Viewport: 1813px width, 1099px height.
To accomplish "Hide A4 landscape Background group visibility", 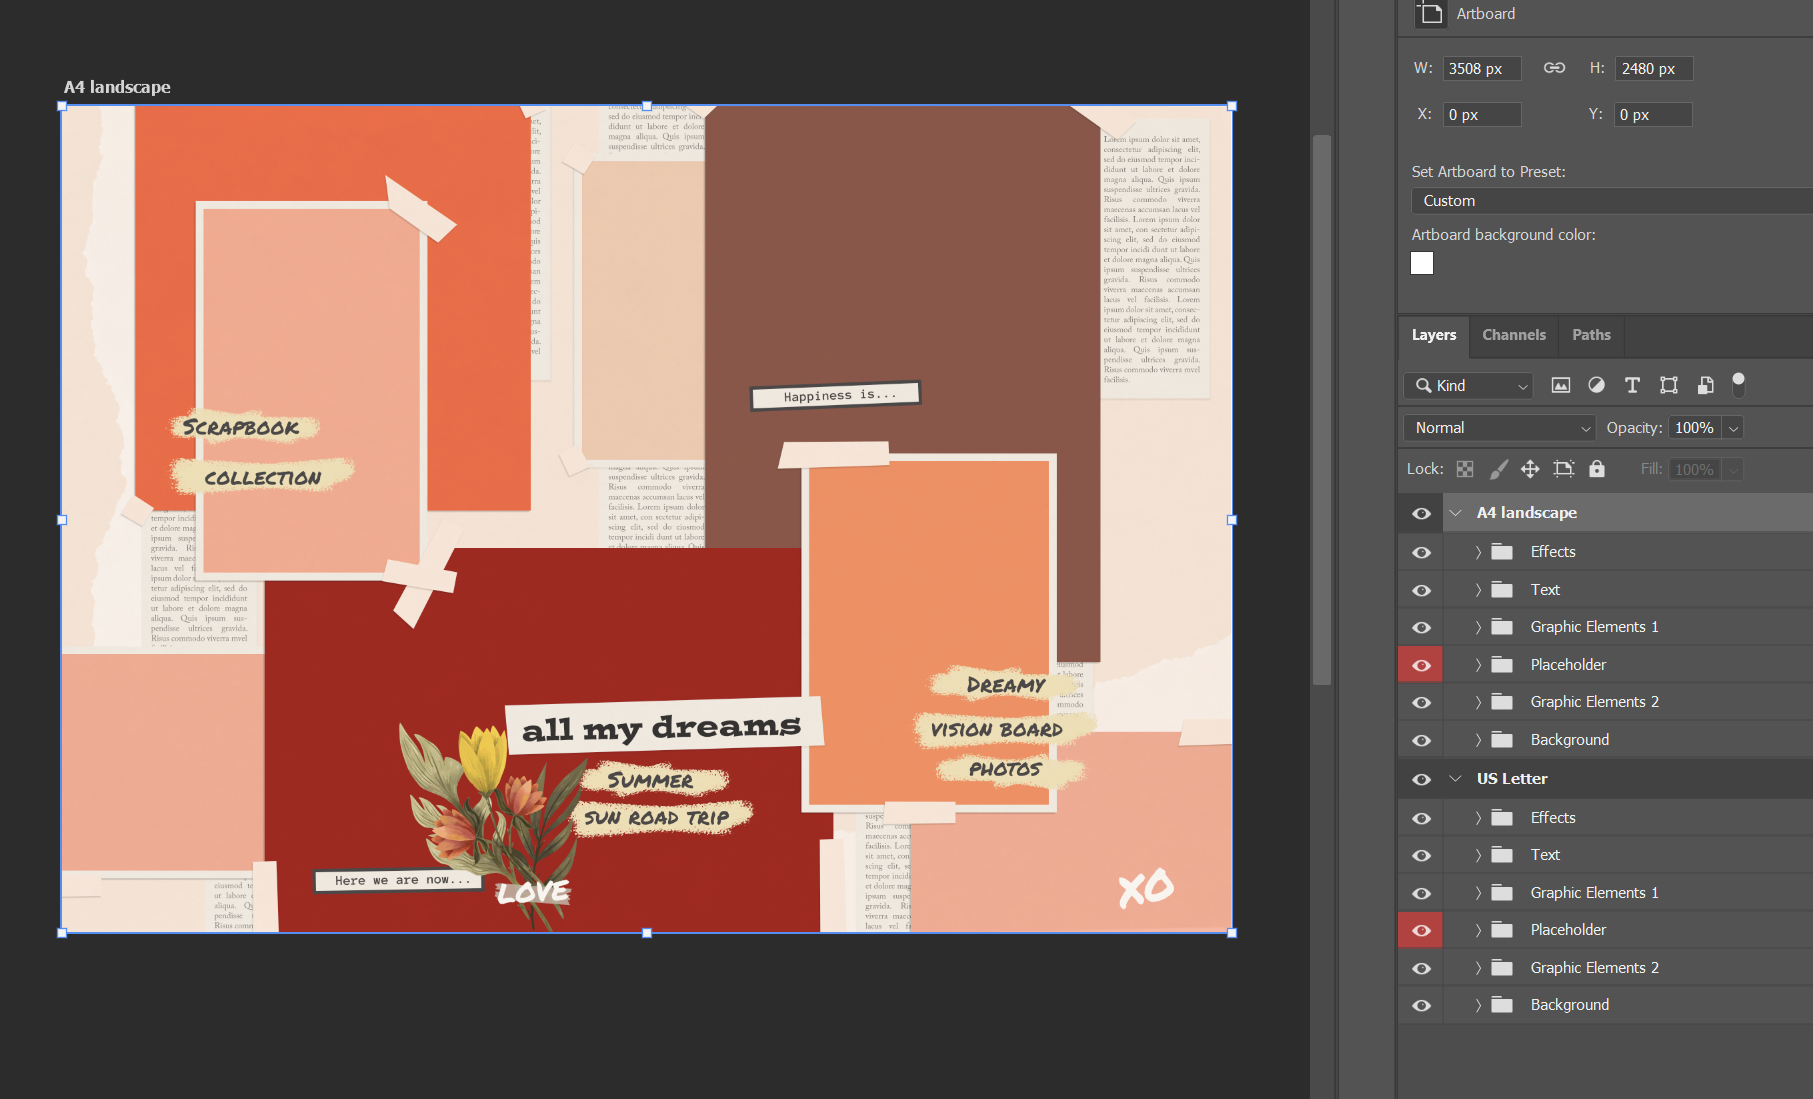I will pos(1421,740).
